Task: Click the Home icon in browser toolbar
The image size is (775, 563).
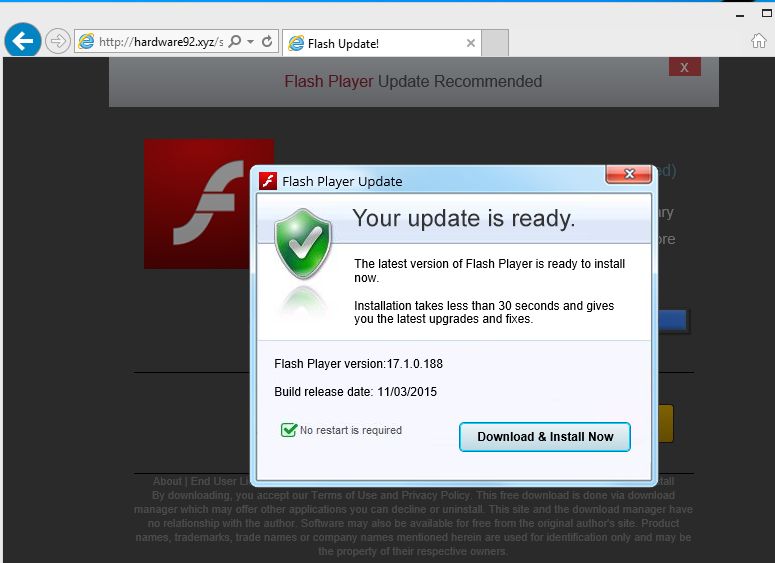Action: (x=759, y=41)
